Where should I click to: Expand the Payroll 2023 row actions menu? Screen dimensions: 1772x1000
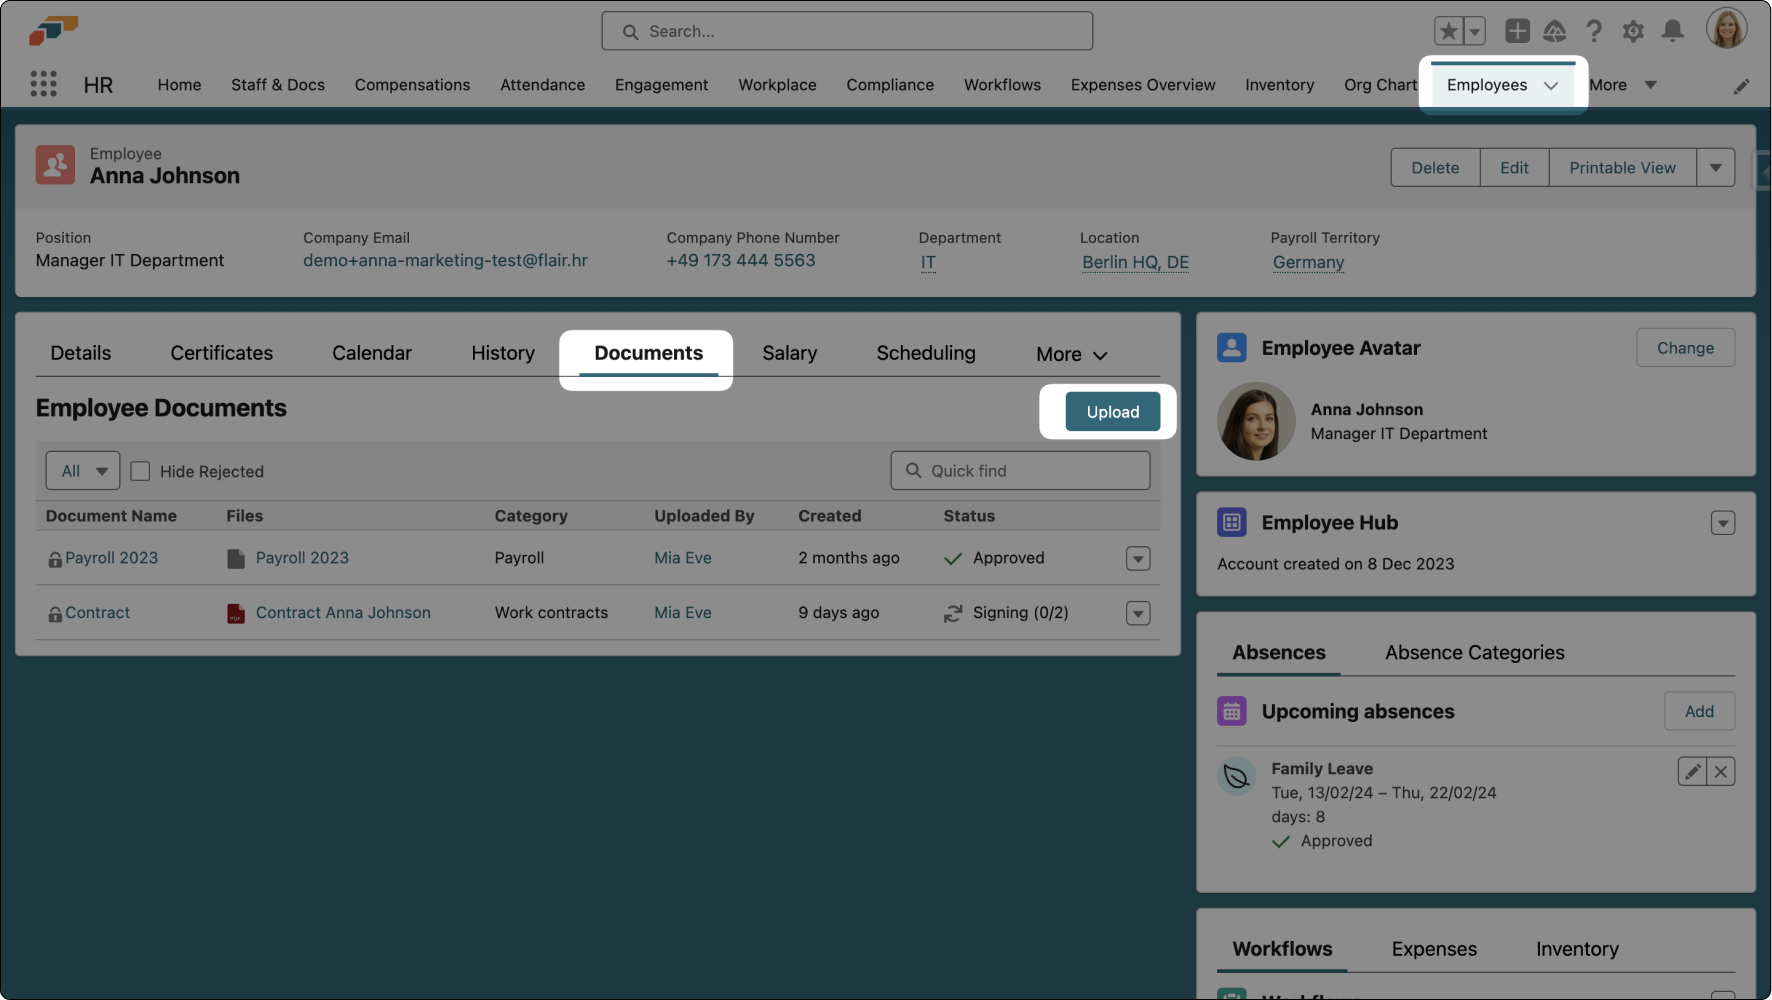point(1138,559)
